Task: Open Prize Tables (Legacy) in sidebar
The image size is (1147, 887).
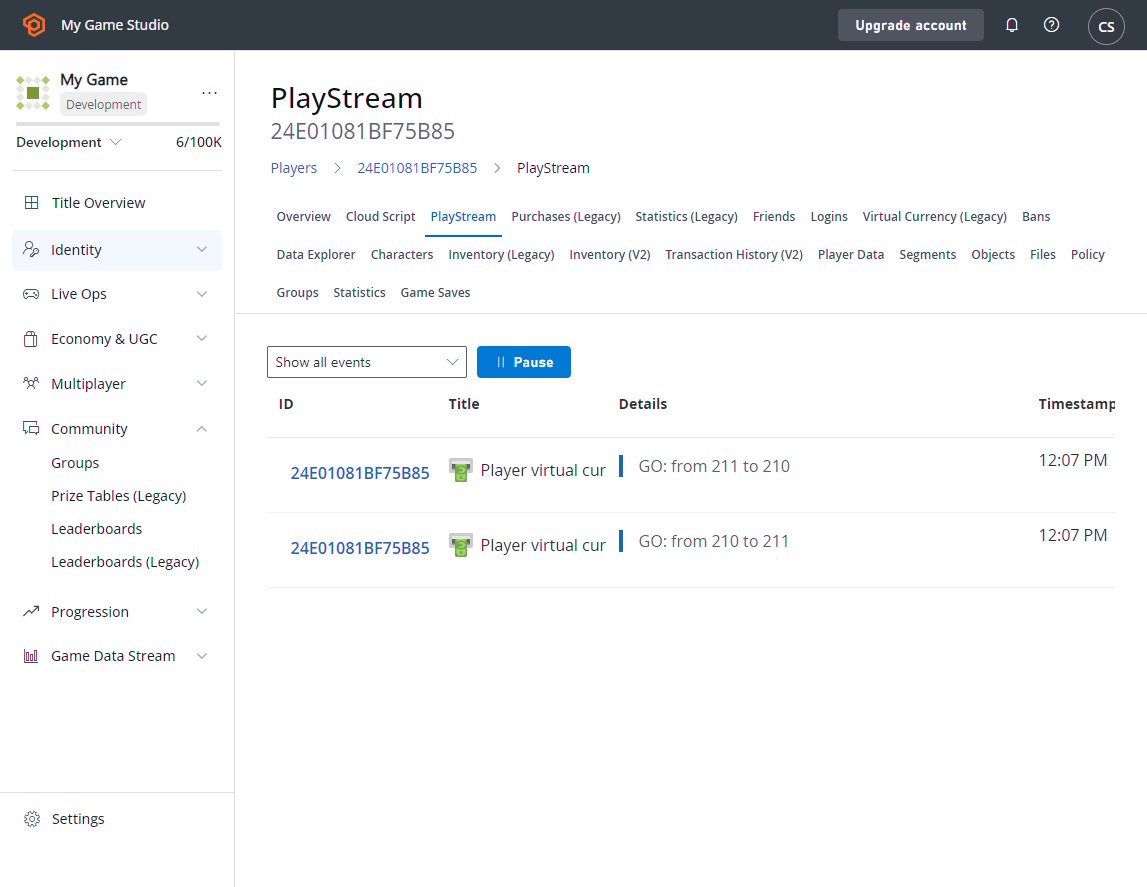Action: pos(119,496)
